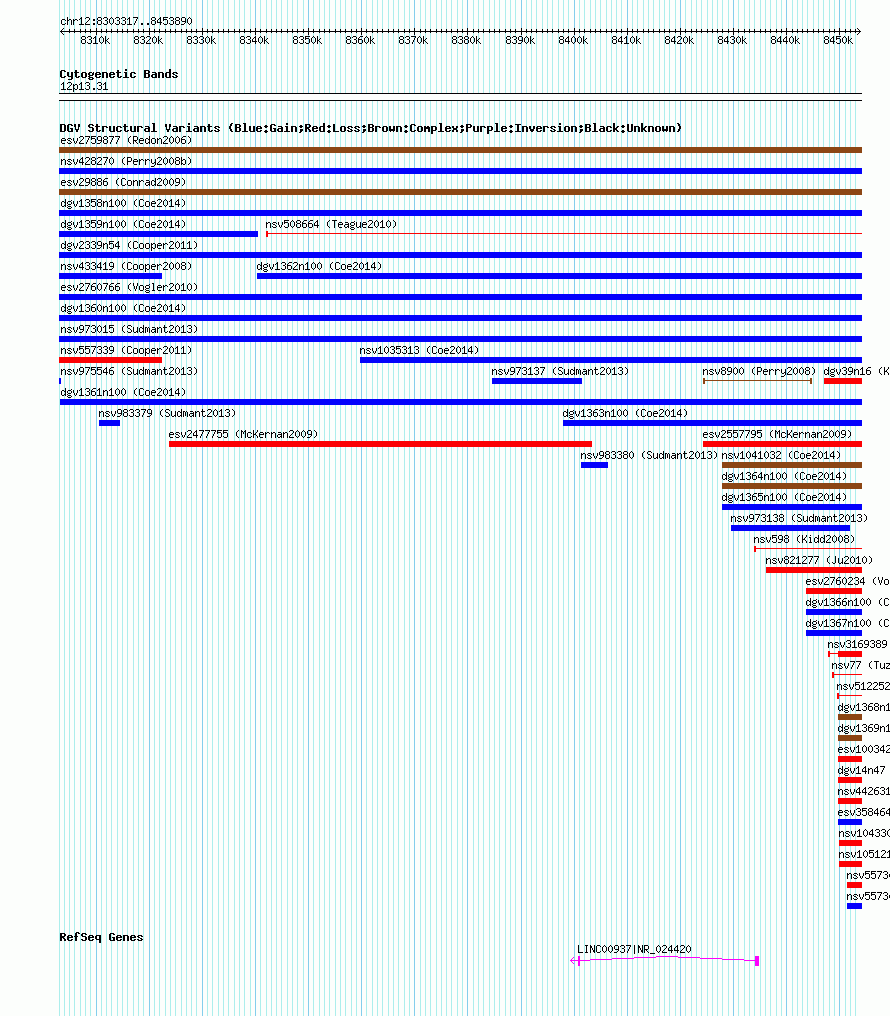Click the dgv14n47 variant label
890x1016 pixels.
tap(861, 770)
